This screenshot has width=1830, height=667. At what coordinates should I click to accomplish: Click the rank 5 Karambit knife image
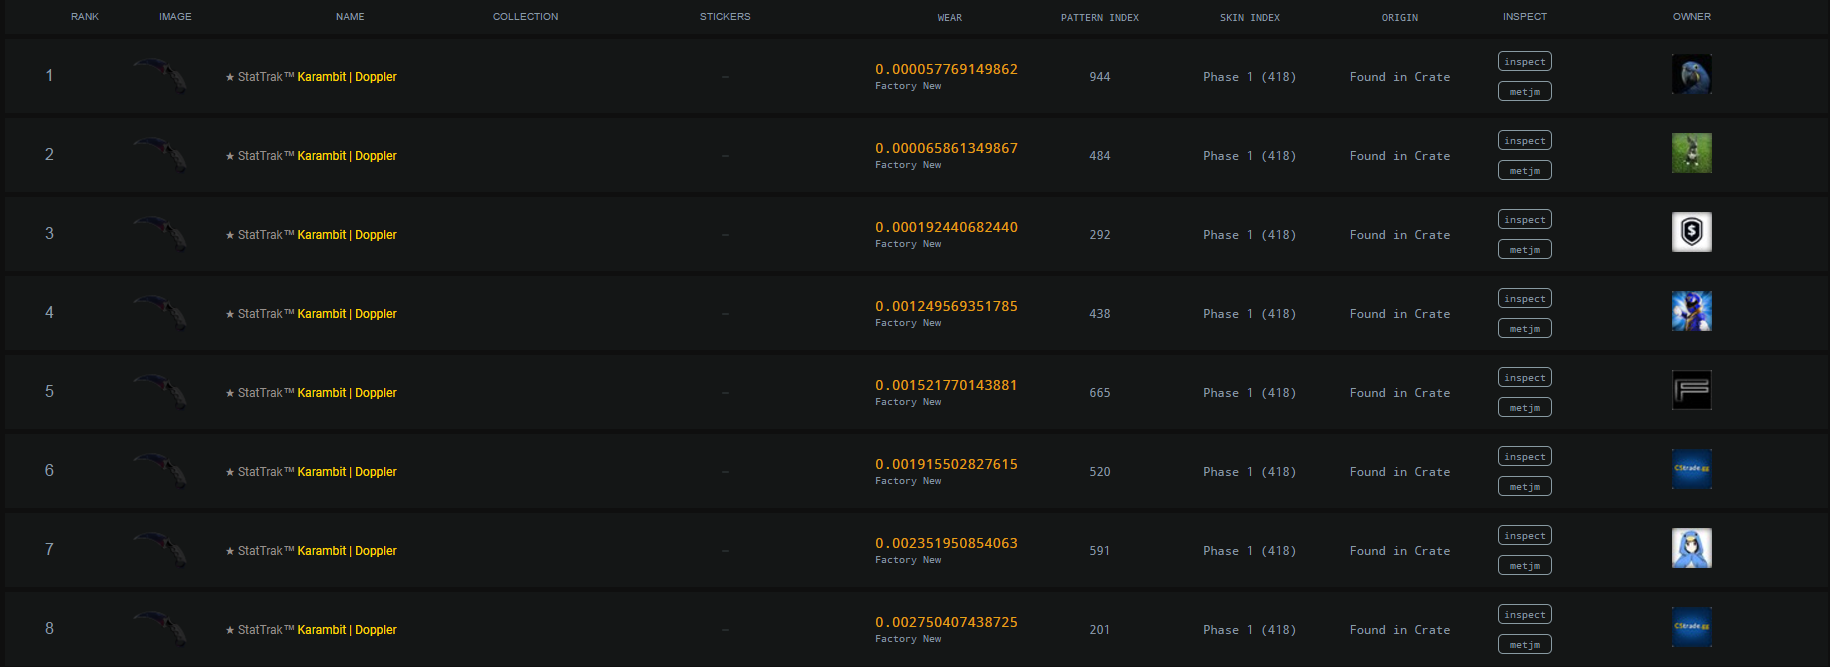(161, 391)
